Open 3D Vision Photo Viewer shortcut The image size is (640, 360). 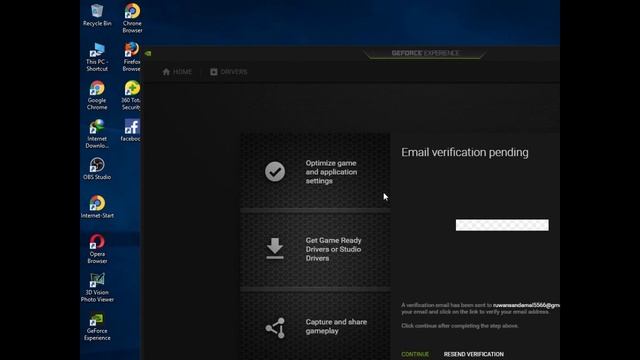(97, 287)
